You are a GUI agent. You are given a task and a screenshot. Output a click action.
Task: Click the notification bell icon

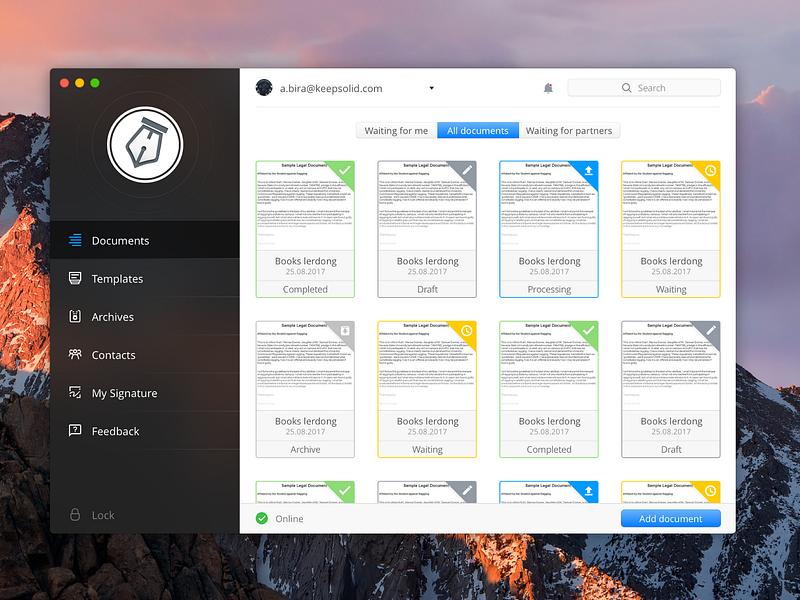pyautogui.click(x=548, y=88)
